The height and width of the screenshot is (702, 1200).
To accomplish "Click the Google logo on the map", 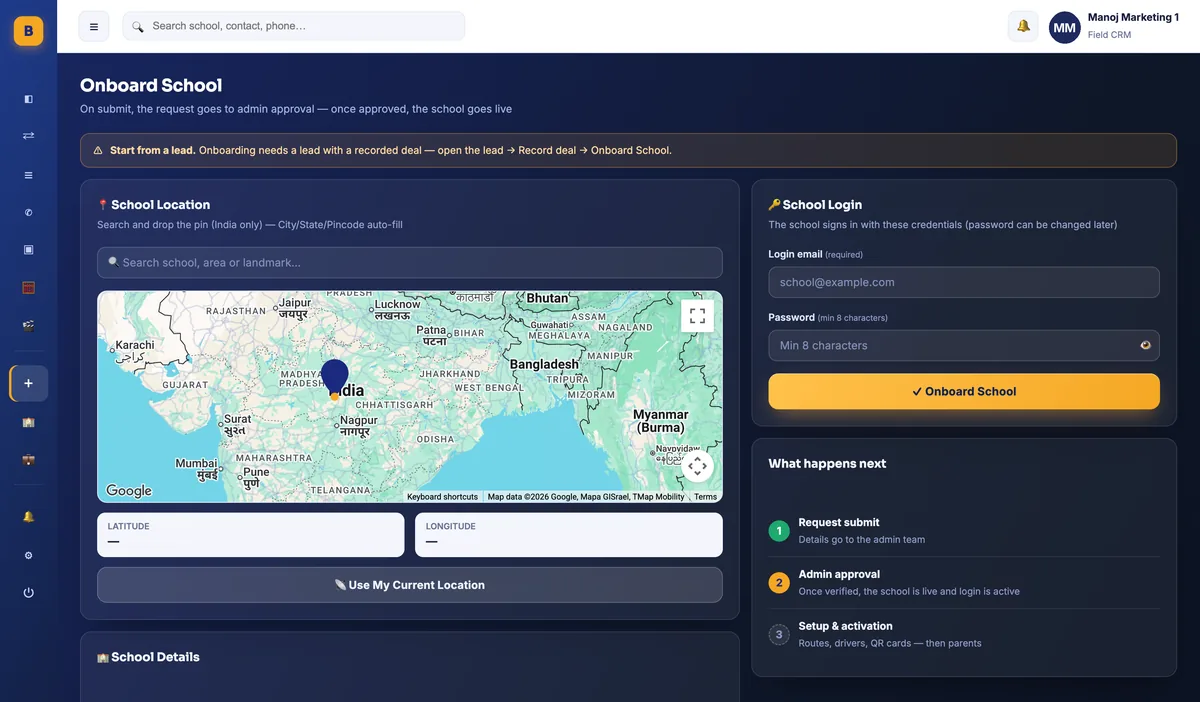I will pos(129,491).
